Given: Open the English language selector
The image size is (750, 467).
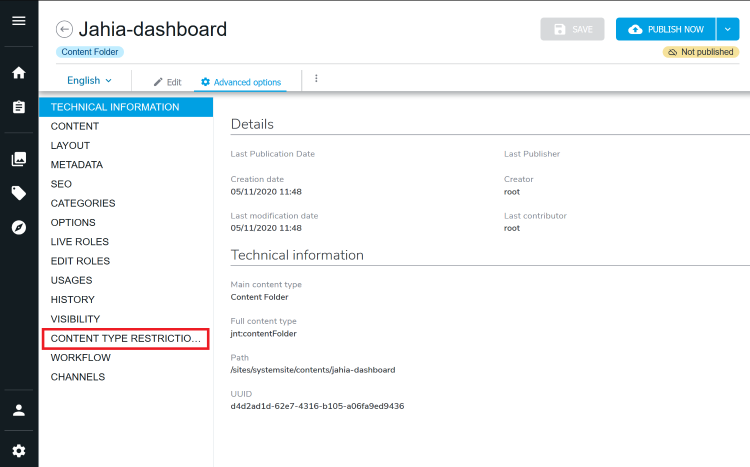Looking at the screenshot, I should coord(89,80).
